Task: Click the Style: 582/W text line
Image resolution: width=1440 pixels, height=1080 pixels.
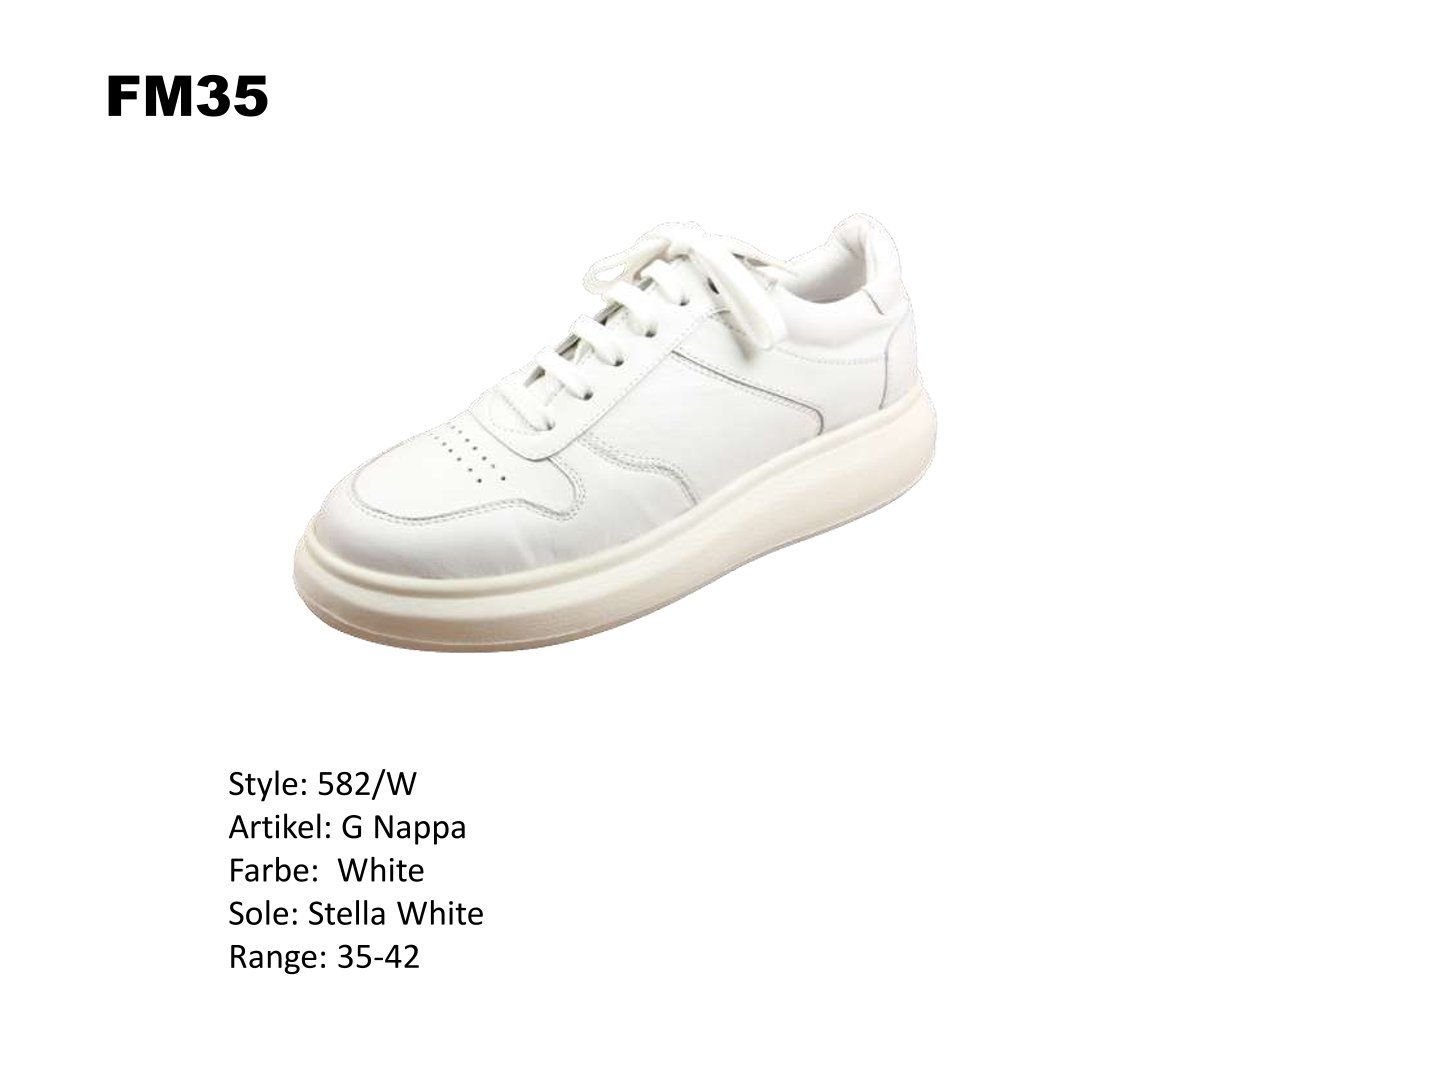Action: pyautogui.click(x=322, y=784)
